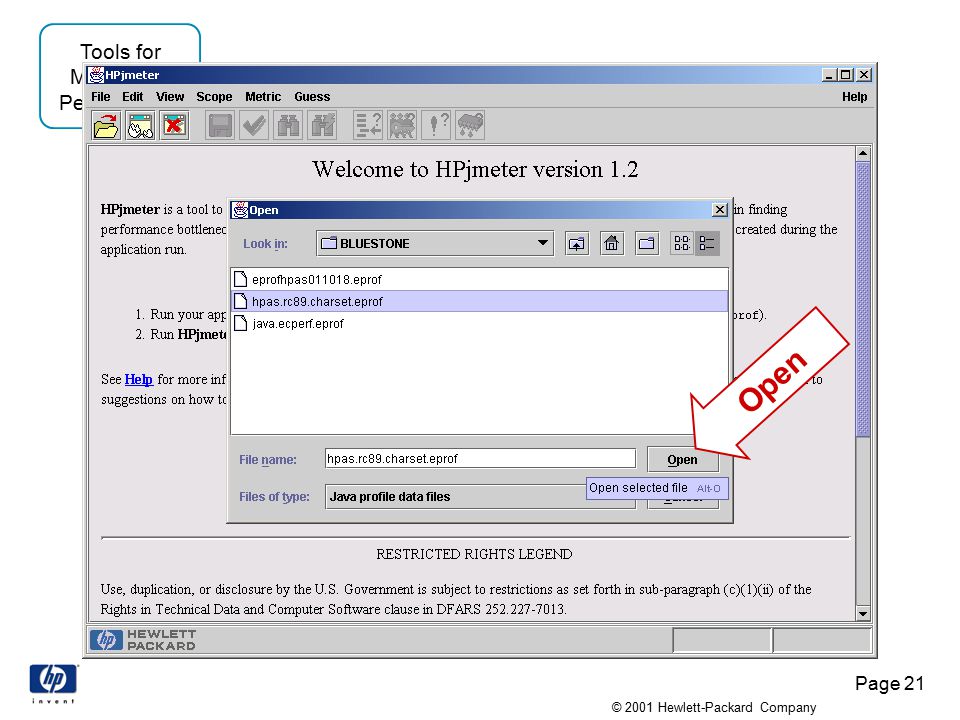This screenshot has width=960, height=720.
Task: Click the greyed save floppy disk icon
Action: click(220, 126)
